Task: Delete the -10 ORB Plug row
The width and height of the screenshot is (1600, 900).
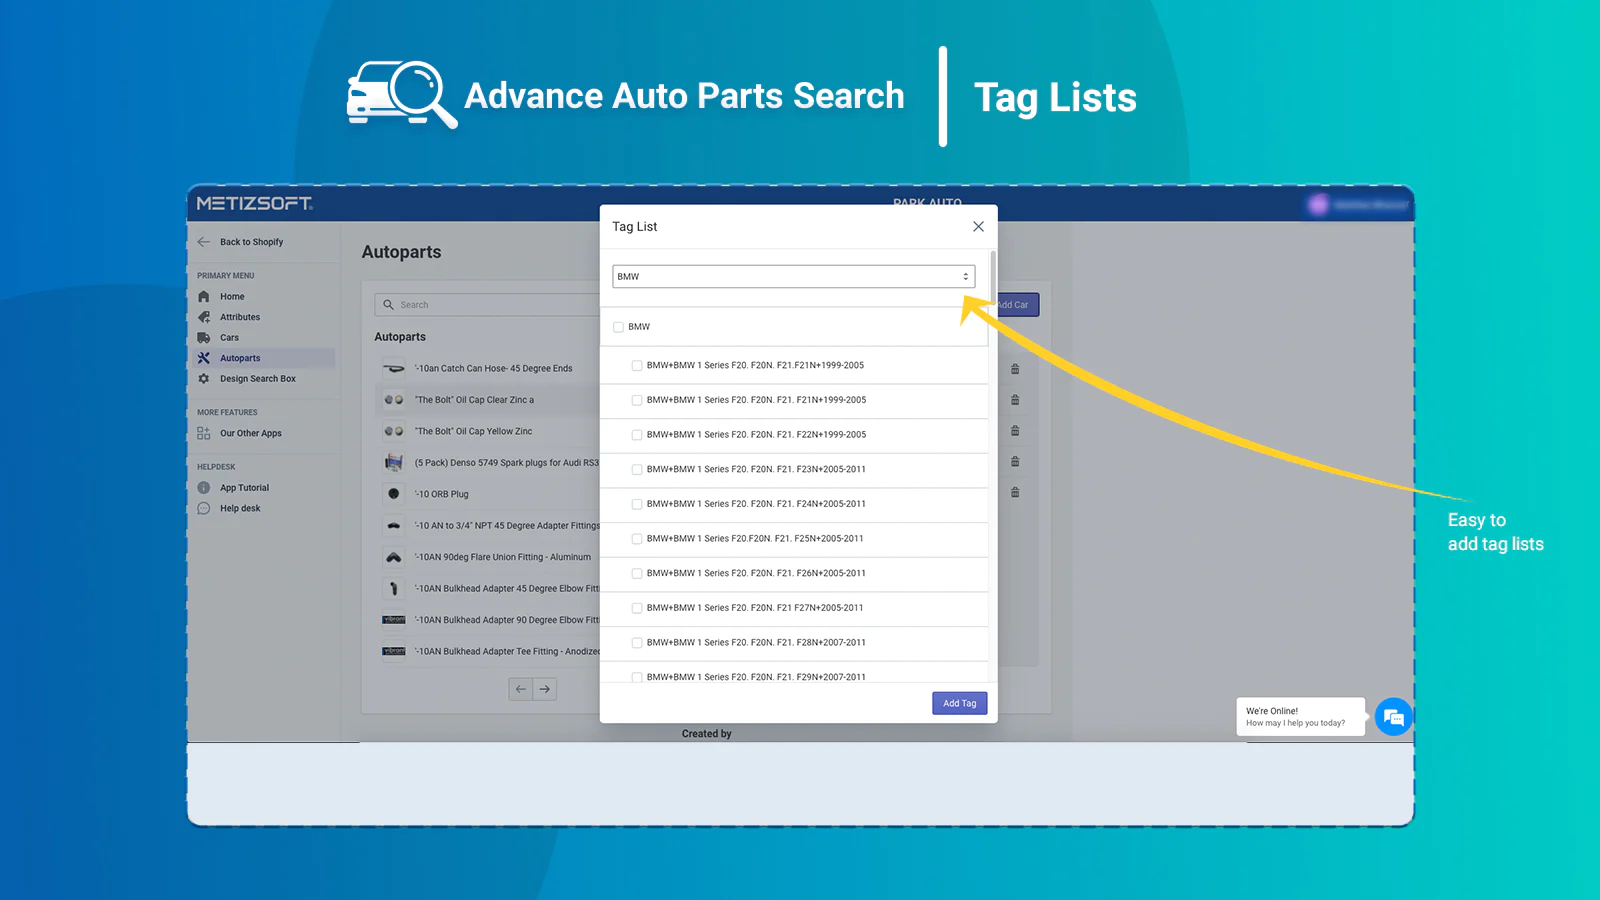Action: click(1015, 493)
